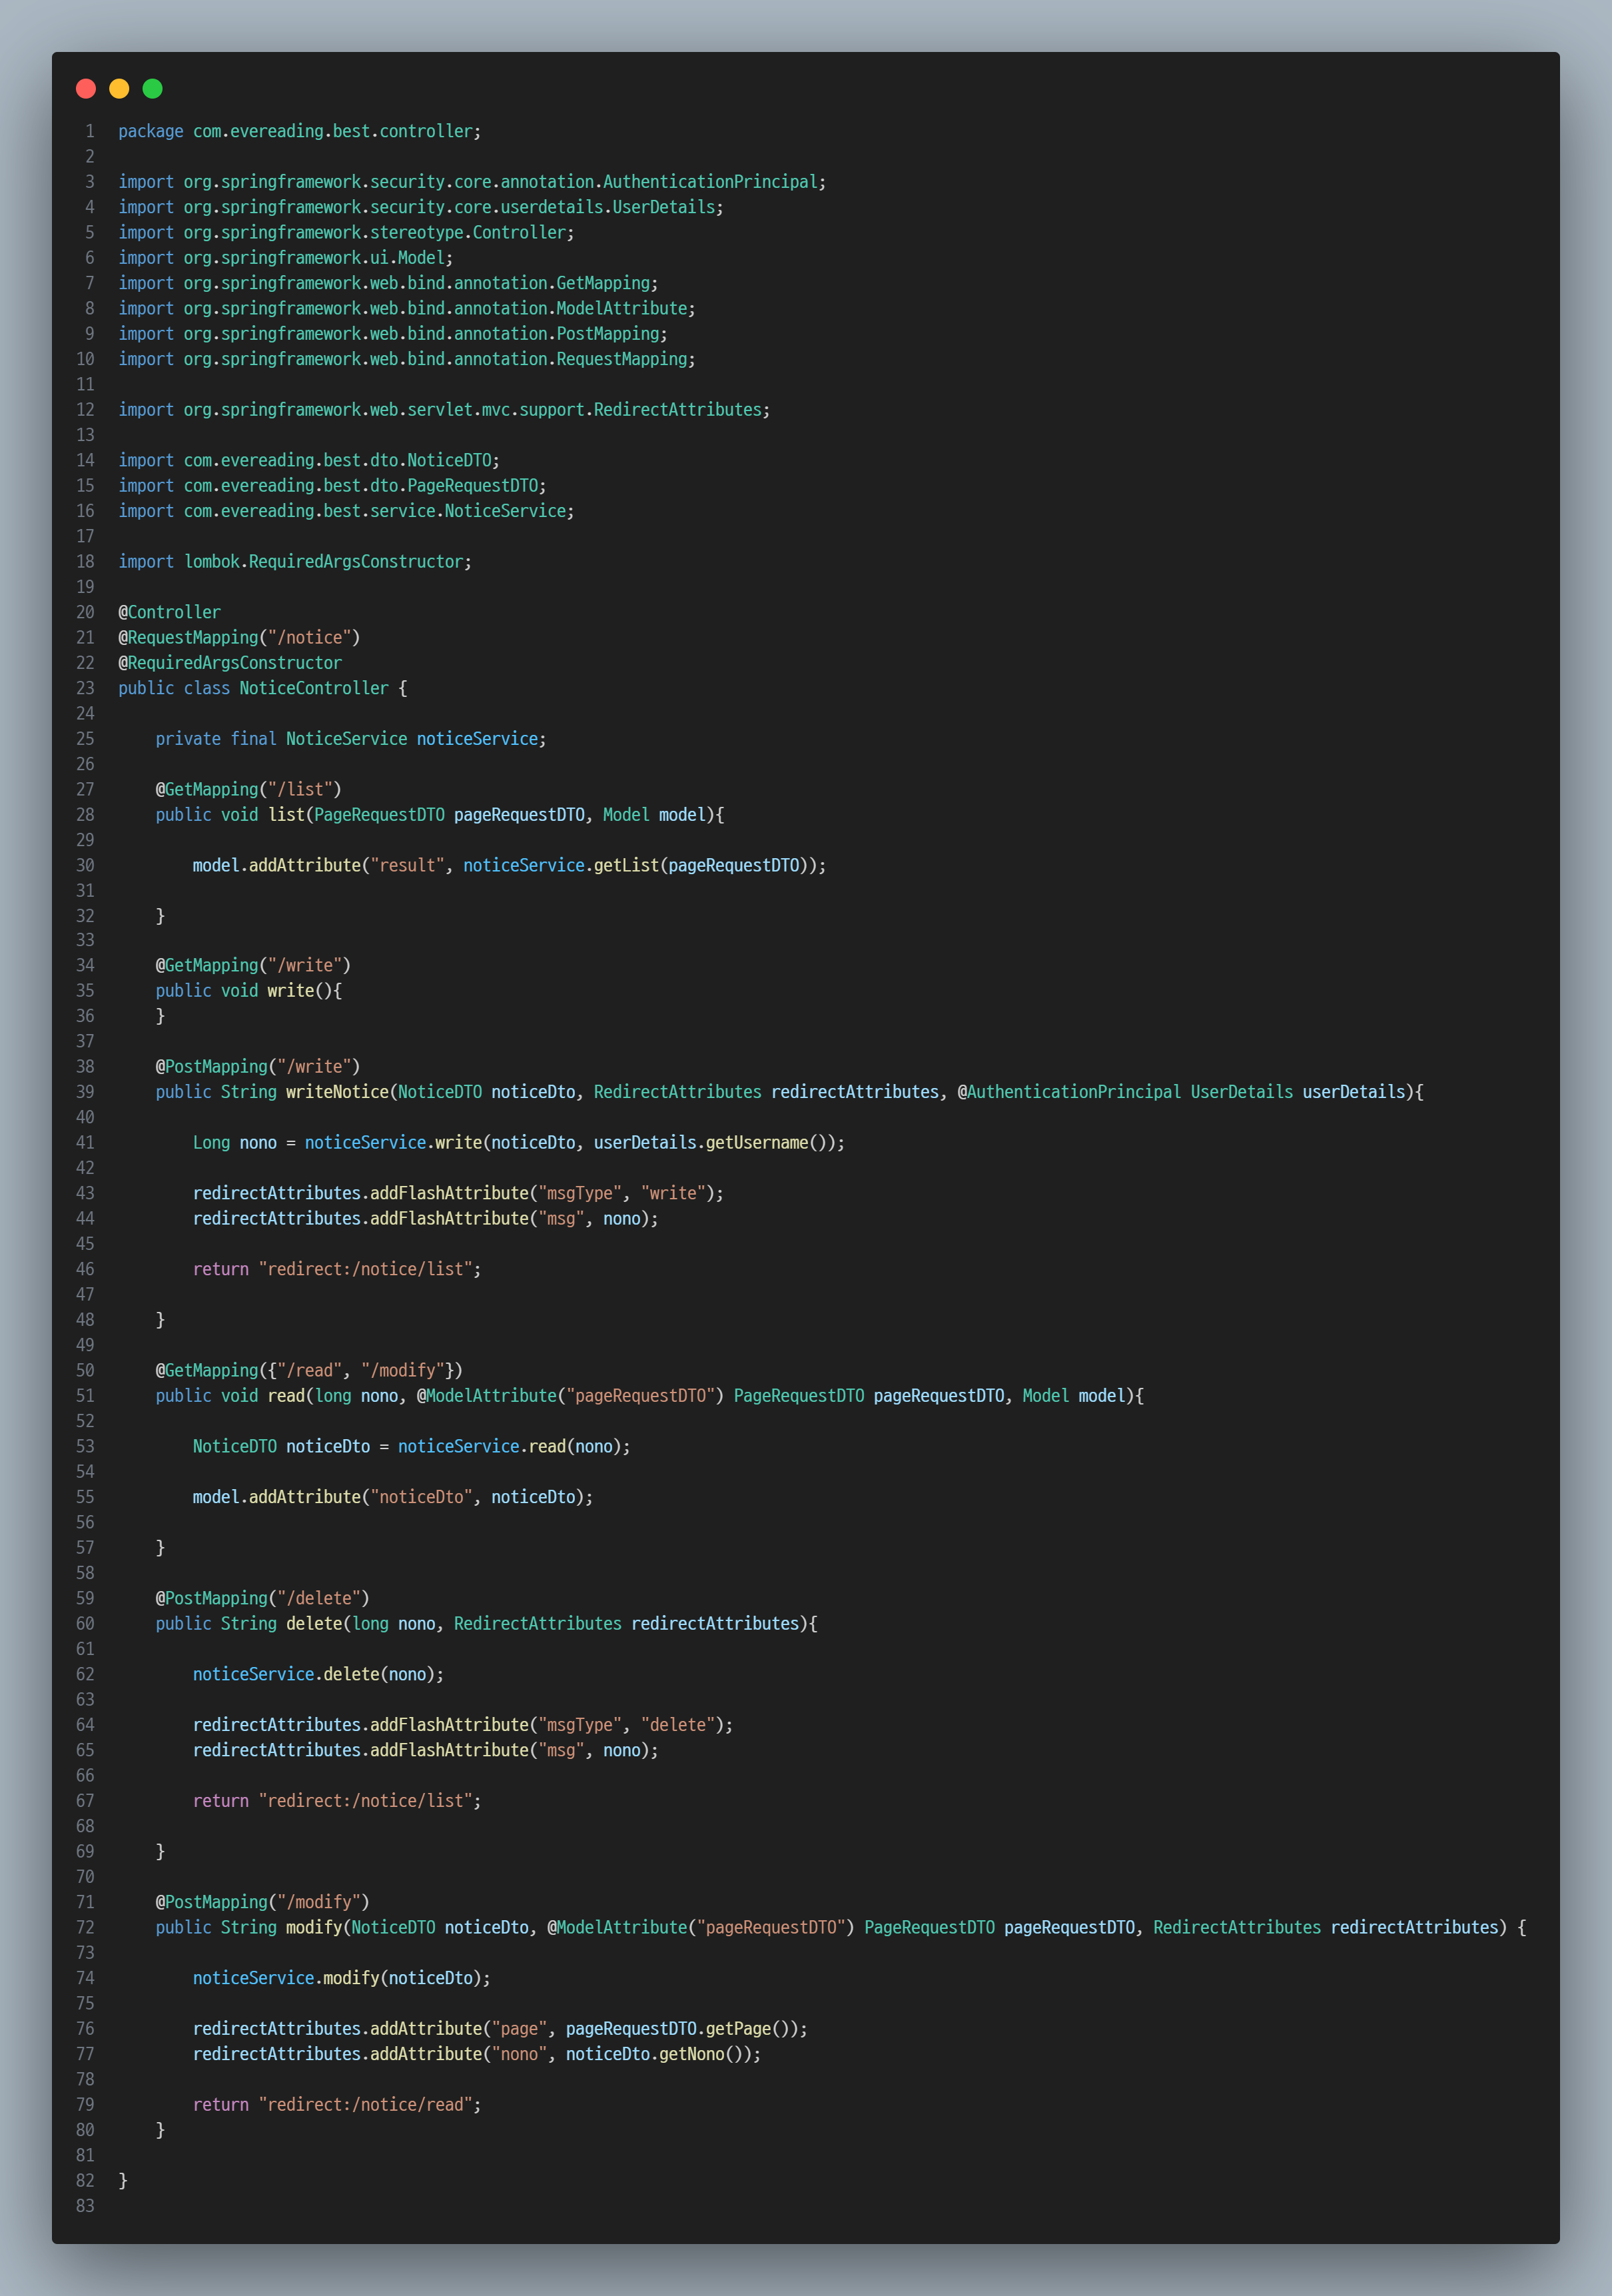The image size is (1612, 2296).
Task: Click addAttribute("page", pageRequestDTO.getPage()) line
Action: pos(500,2029)
